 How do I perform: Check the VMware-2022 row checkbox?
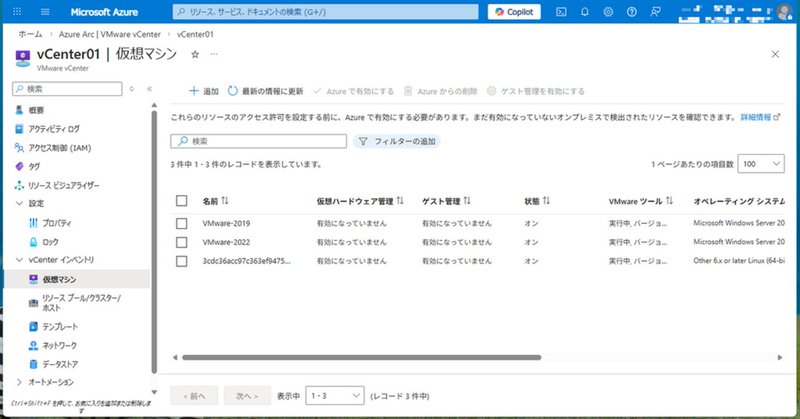[x=182, y=242]
